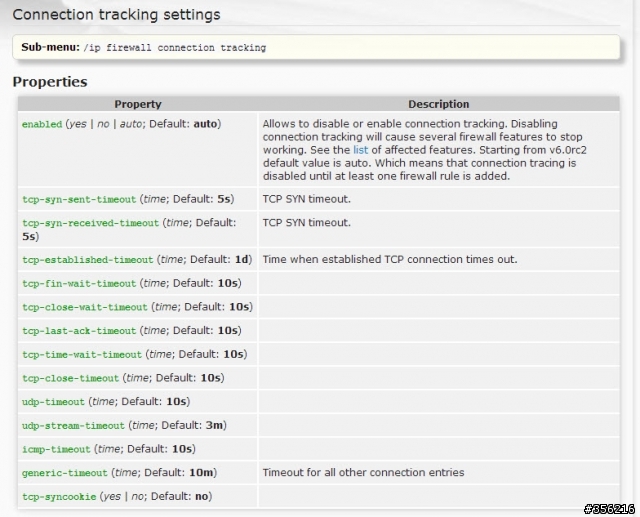Click the 'enabled' property name
The width and height of the screenshot is (640, 517).
(x=42, y=124)
